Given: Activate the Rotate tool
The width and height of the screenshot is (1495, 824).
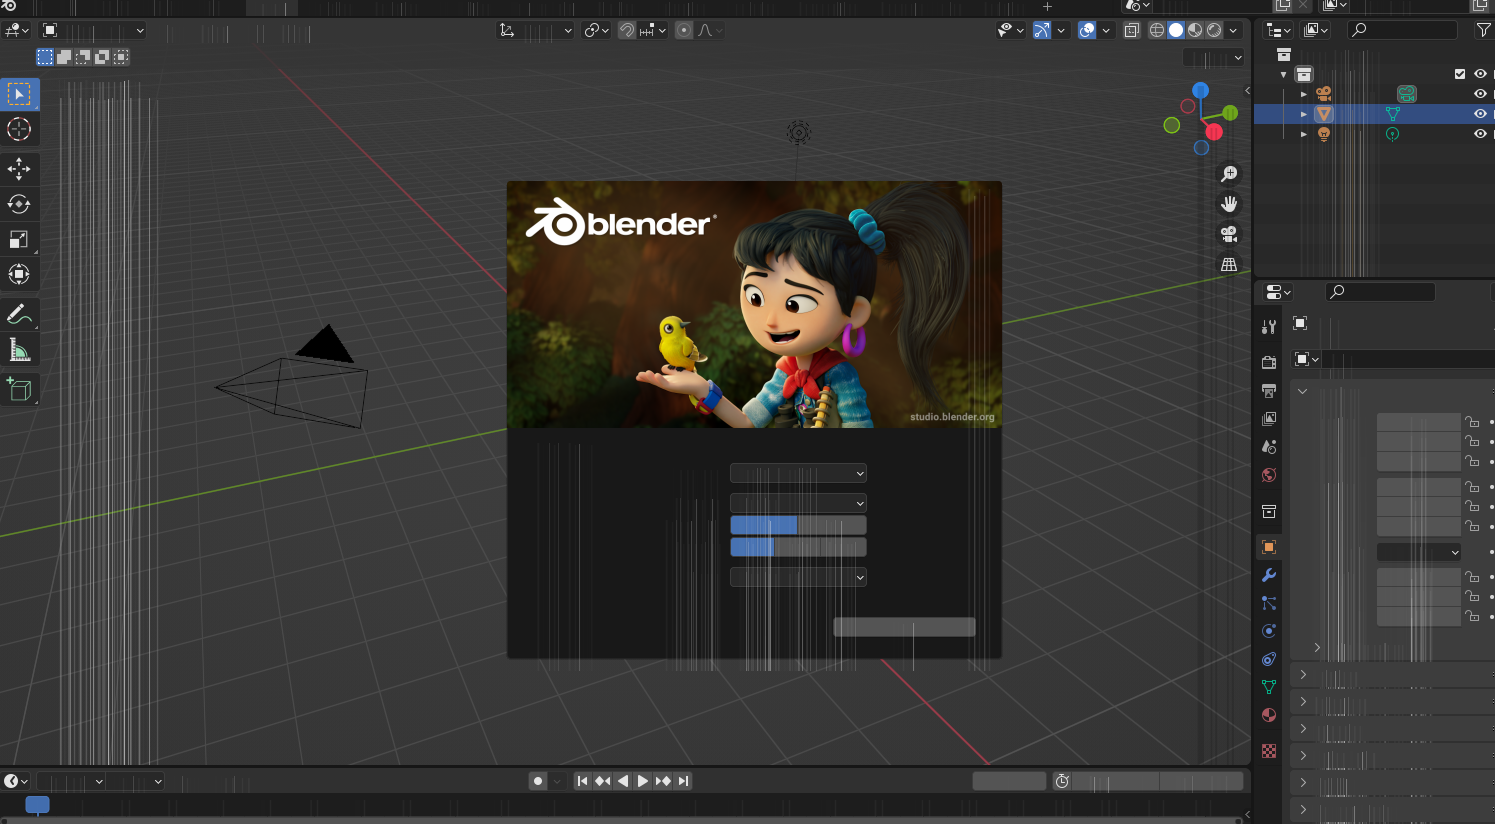Looking at the screenshot, I should (19, 204).
